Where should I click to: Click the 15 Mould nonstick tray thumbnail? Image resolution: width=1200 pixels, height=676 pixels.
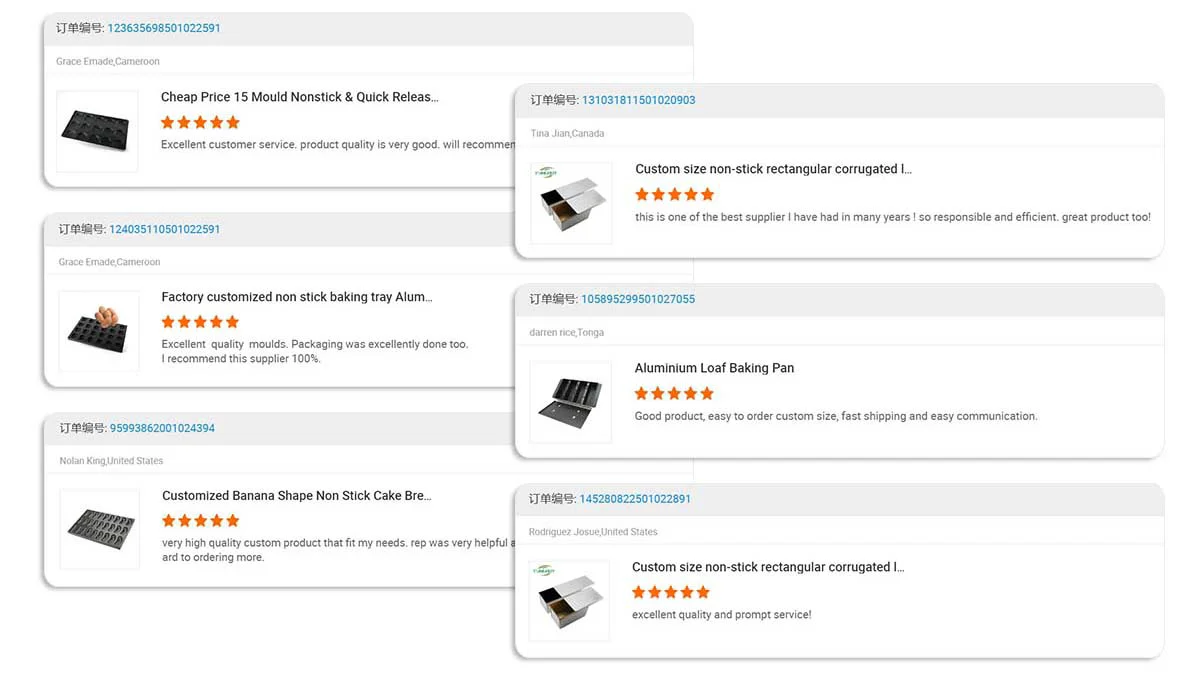click(97, 131)
